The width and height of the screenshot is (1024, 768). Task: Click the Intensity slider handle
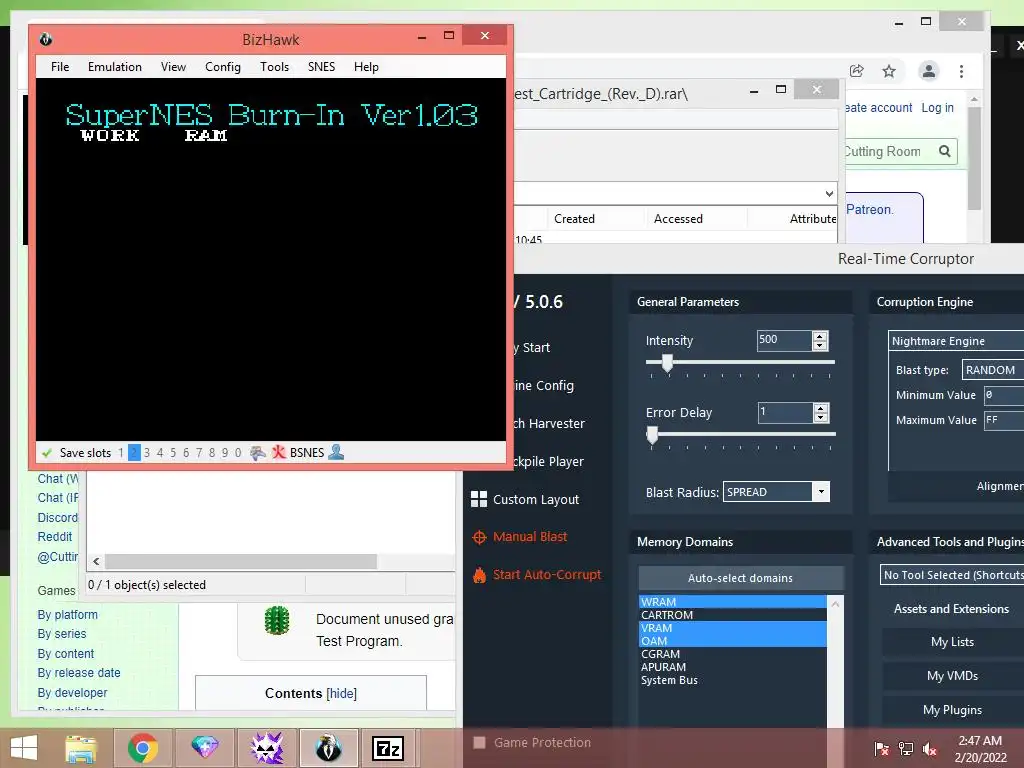(x=667, y=363)
